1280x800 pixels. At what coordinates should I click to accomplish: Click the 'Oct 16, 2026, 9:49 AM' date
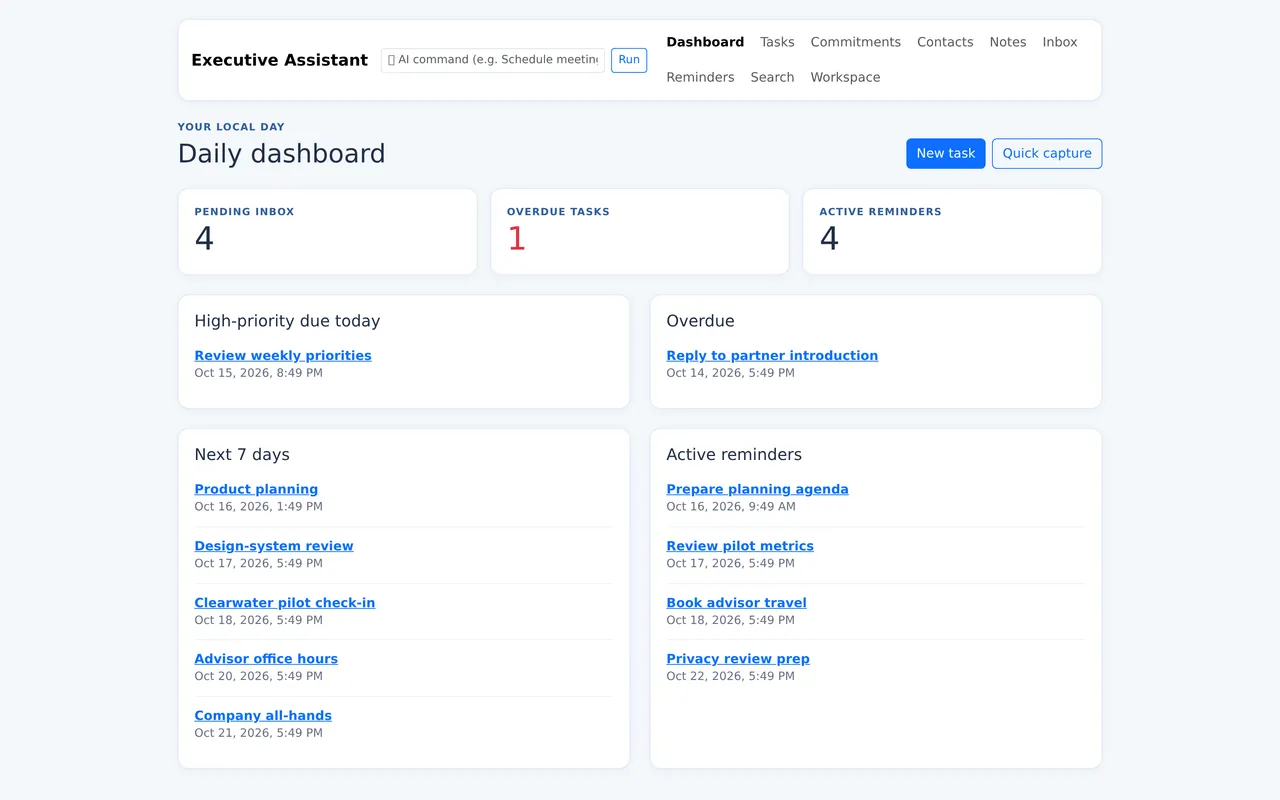tap(731, 507)
